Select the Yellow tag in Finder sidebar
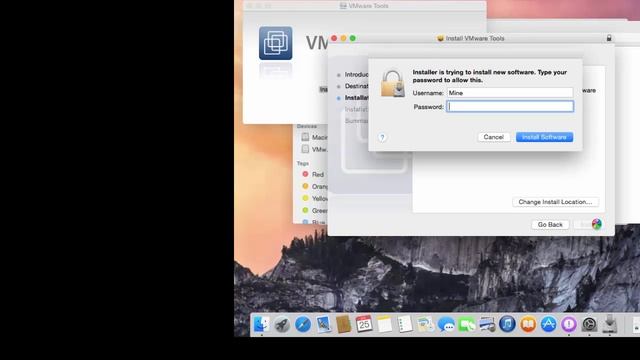The width and height of the screenshot is (640, 360). tap(314, 198)
